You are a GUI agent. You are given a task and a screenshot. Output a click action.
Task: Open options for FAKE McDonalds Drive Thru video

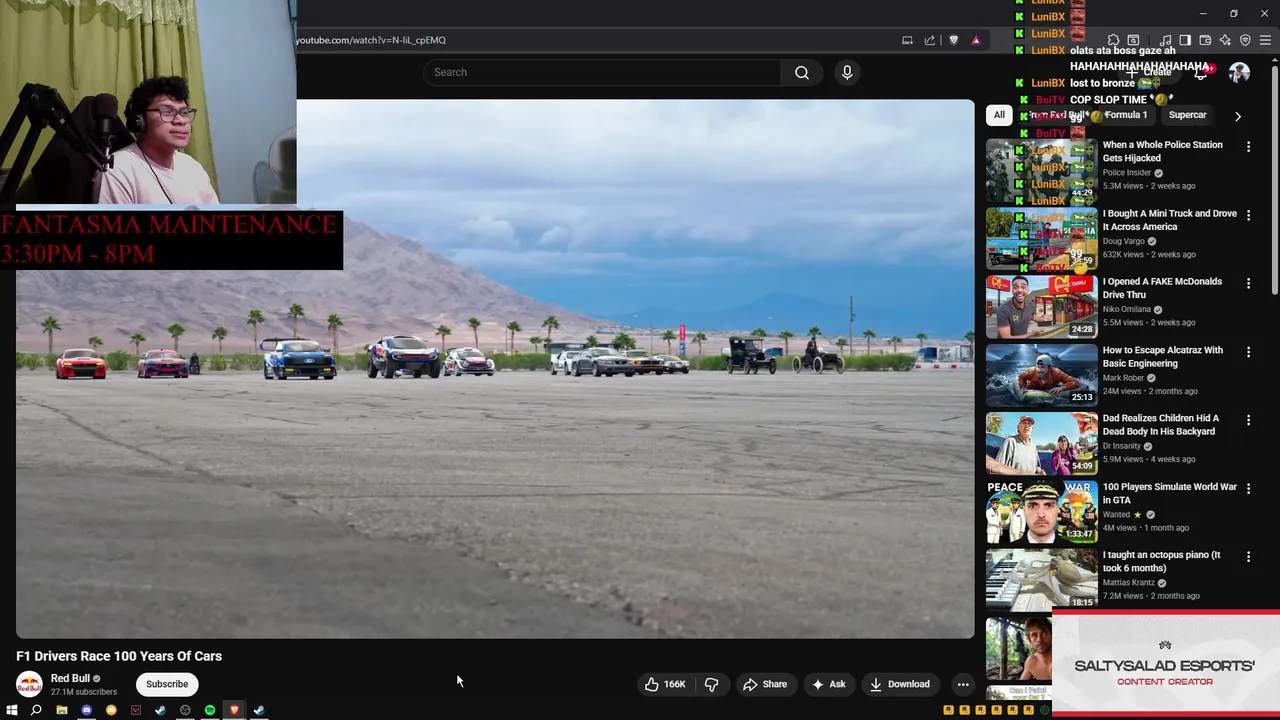[1248, 283]
